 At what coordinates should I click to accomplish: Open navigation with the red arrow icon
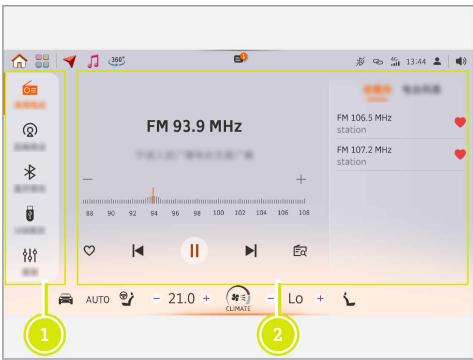[70, 61]
